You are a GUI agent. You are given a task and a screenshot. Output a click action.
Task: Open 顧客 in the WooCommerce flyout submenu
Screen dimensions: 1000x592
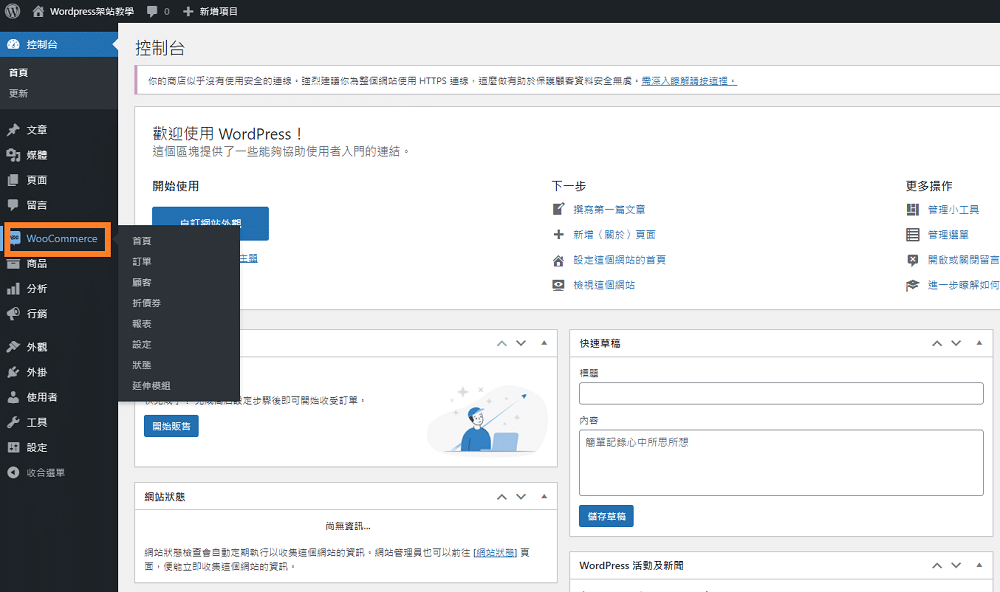click(142, 282)
